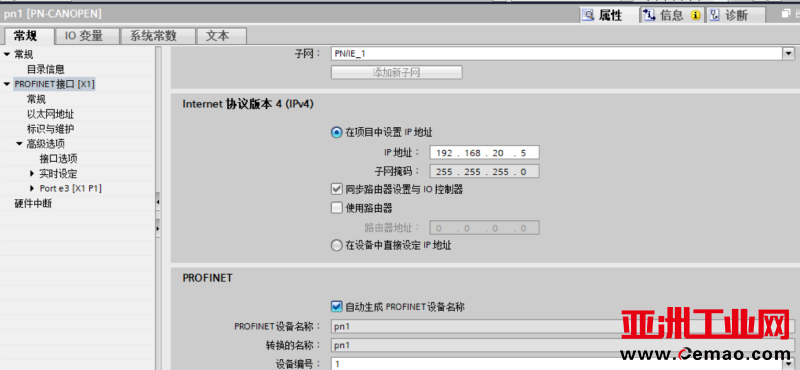Click the Internet 协议版本 4 (IPv4) heading
Image resolution: width=800 pixels, height=370 pixels.
(x=248, y=104)
